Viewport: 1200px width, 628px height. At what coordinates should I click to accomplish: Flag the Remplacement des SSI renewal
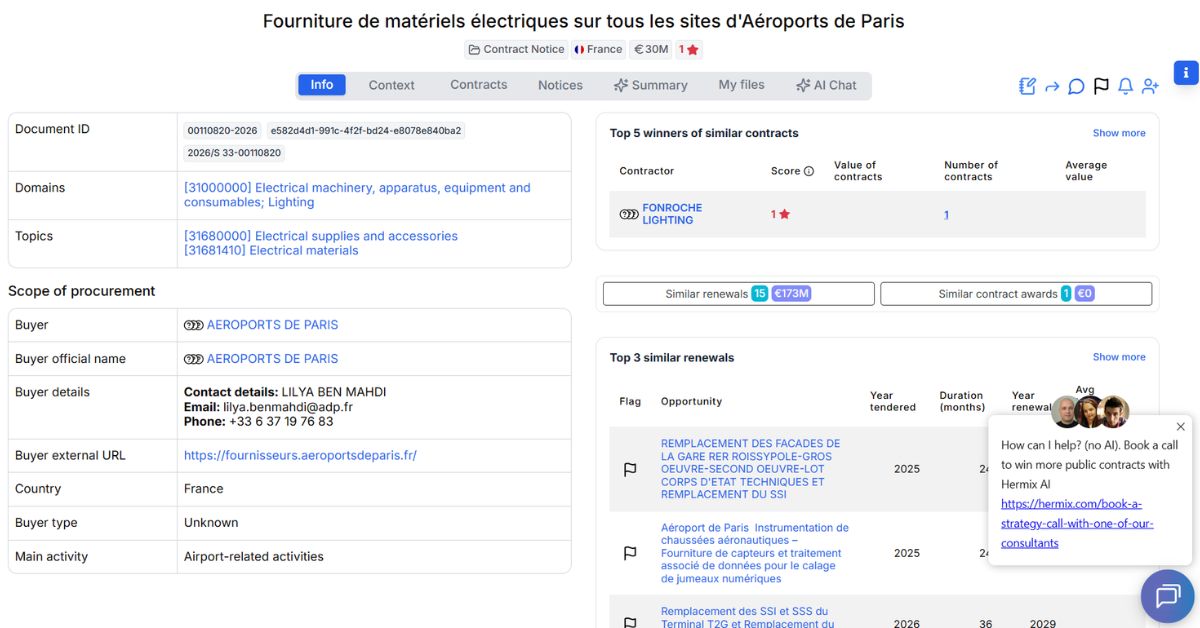coord(630,620)
